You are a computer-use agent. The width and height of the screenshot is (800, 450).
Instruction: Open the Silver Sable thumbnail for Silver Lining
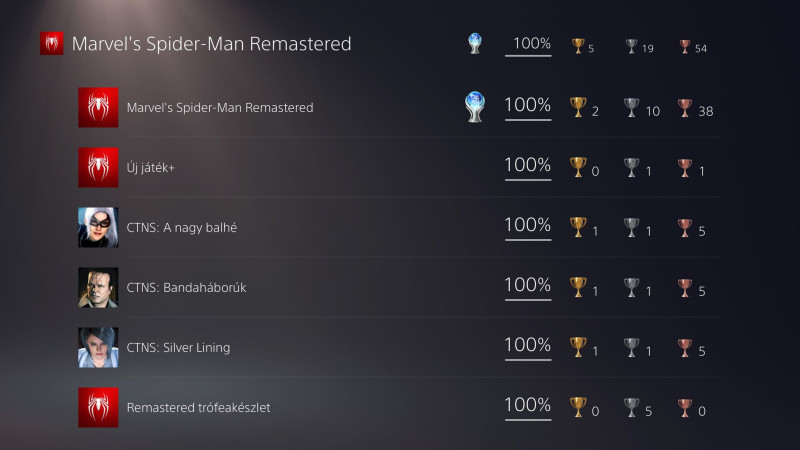pos(98,347)
